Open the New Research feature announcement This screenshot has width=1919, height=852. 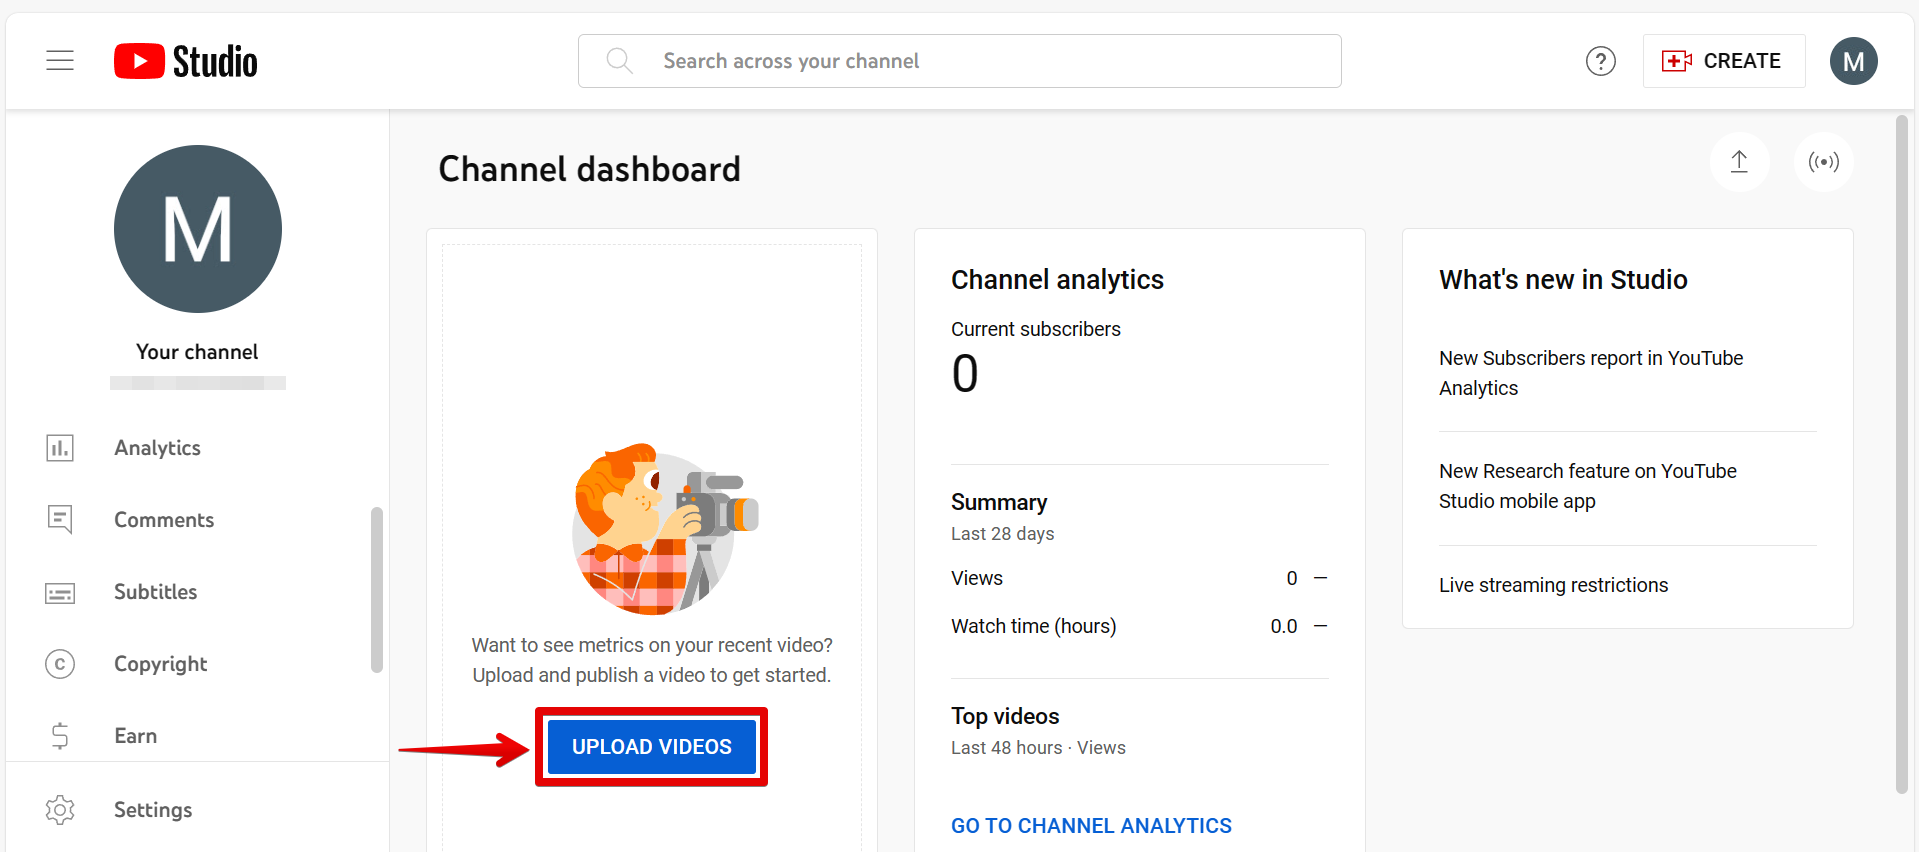[1587, 486]
